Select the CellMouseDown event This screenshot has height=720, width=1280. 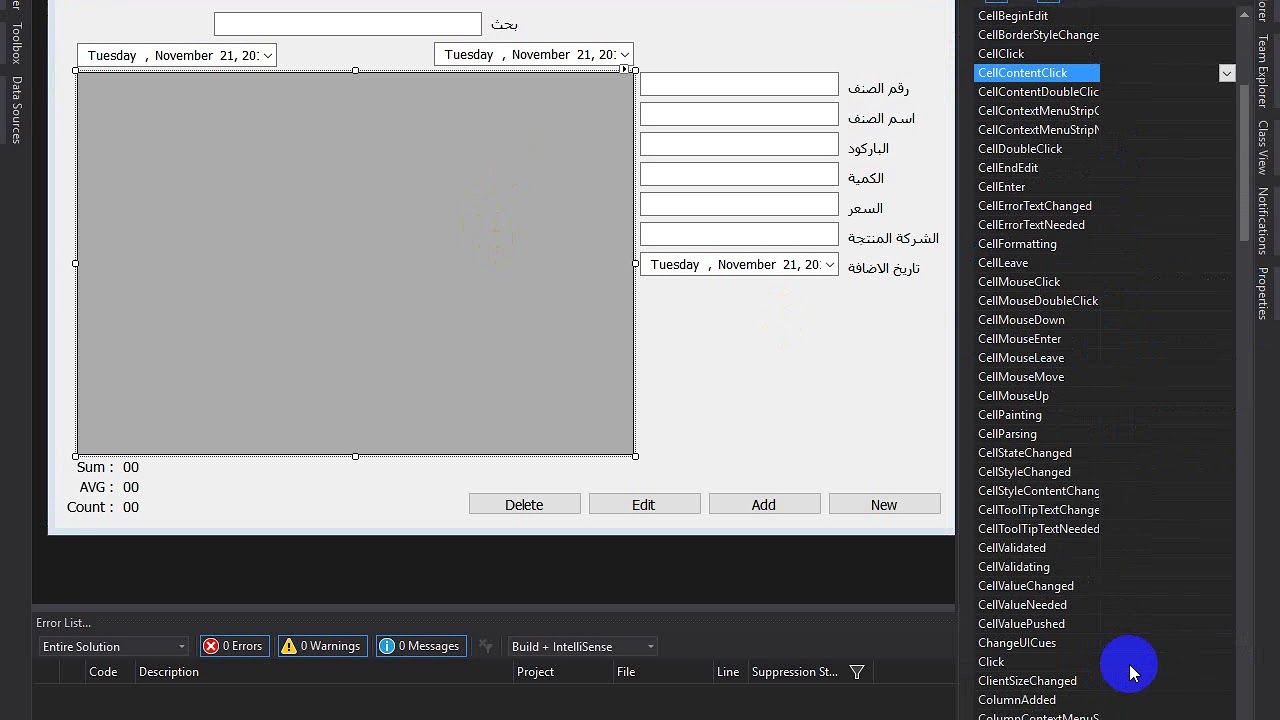coord(1021,320)
